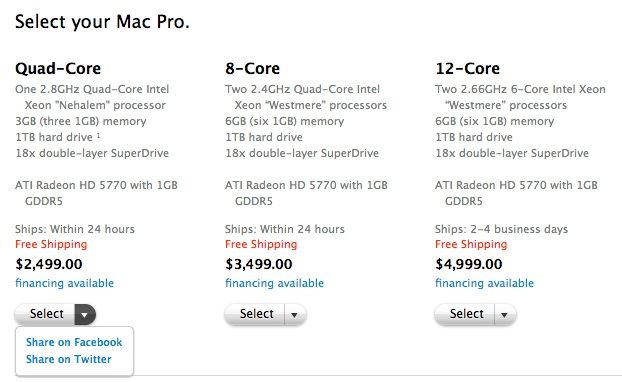Viewport: 622px width, 382px height.
Task: Expand the 12-Core Select dropdown arrow
Action: [x=505, y=315]
